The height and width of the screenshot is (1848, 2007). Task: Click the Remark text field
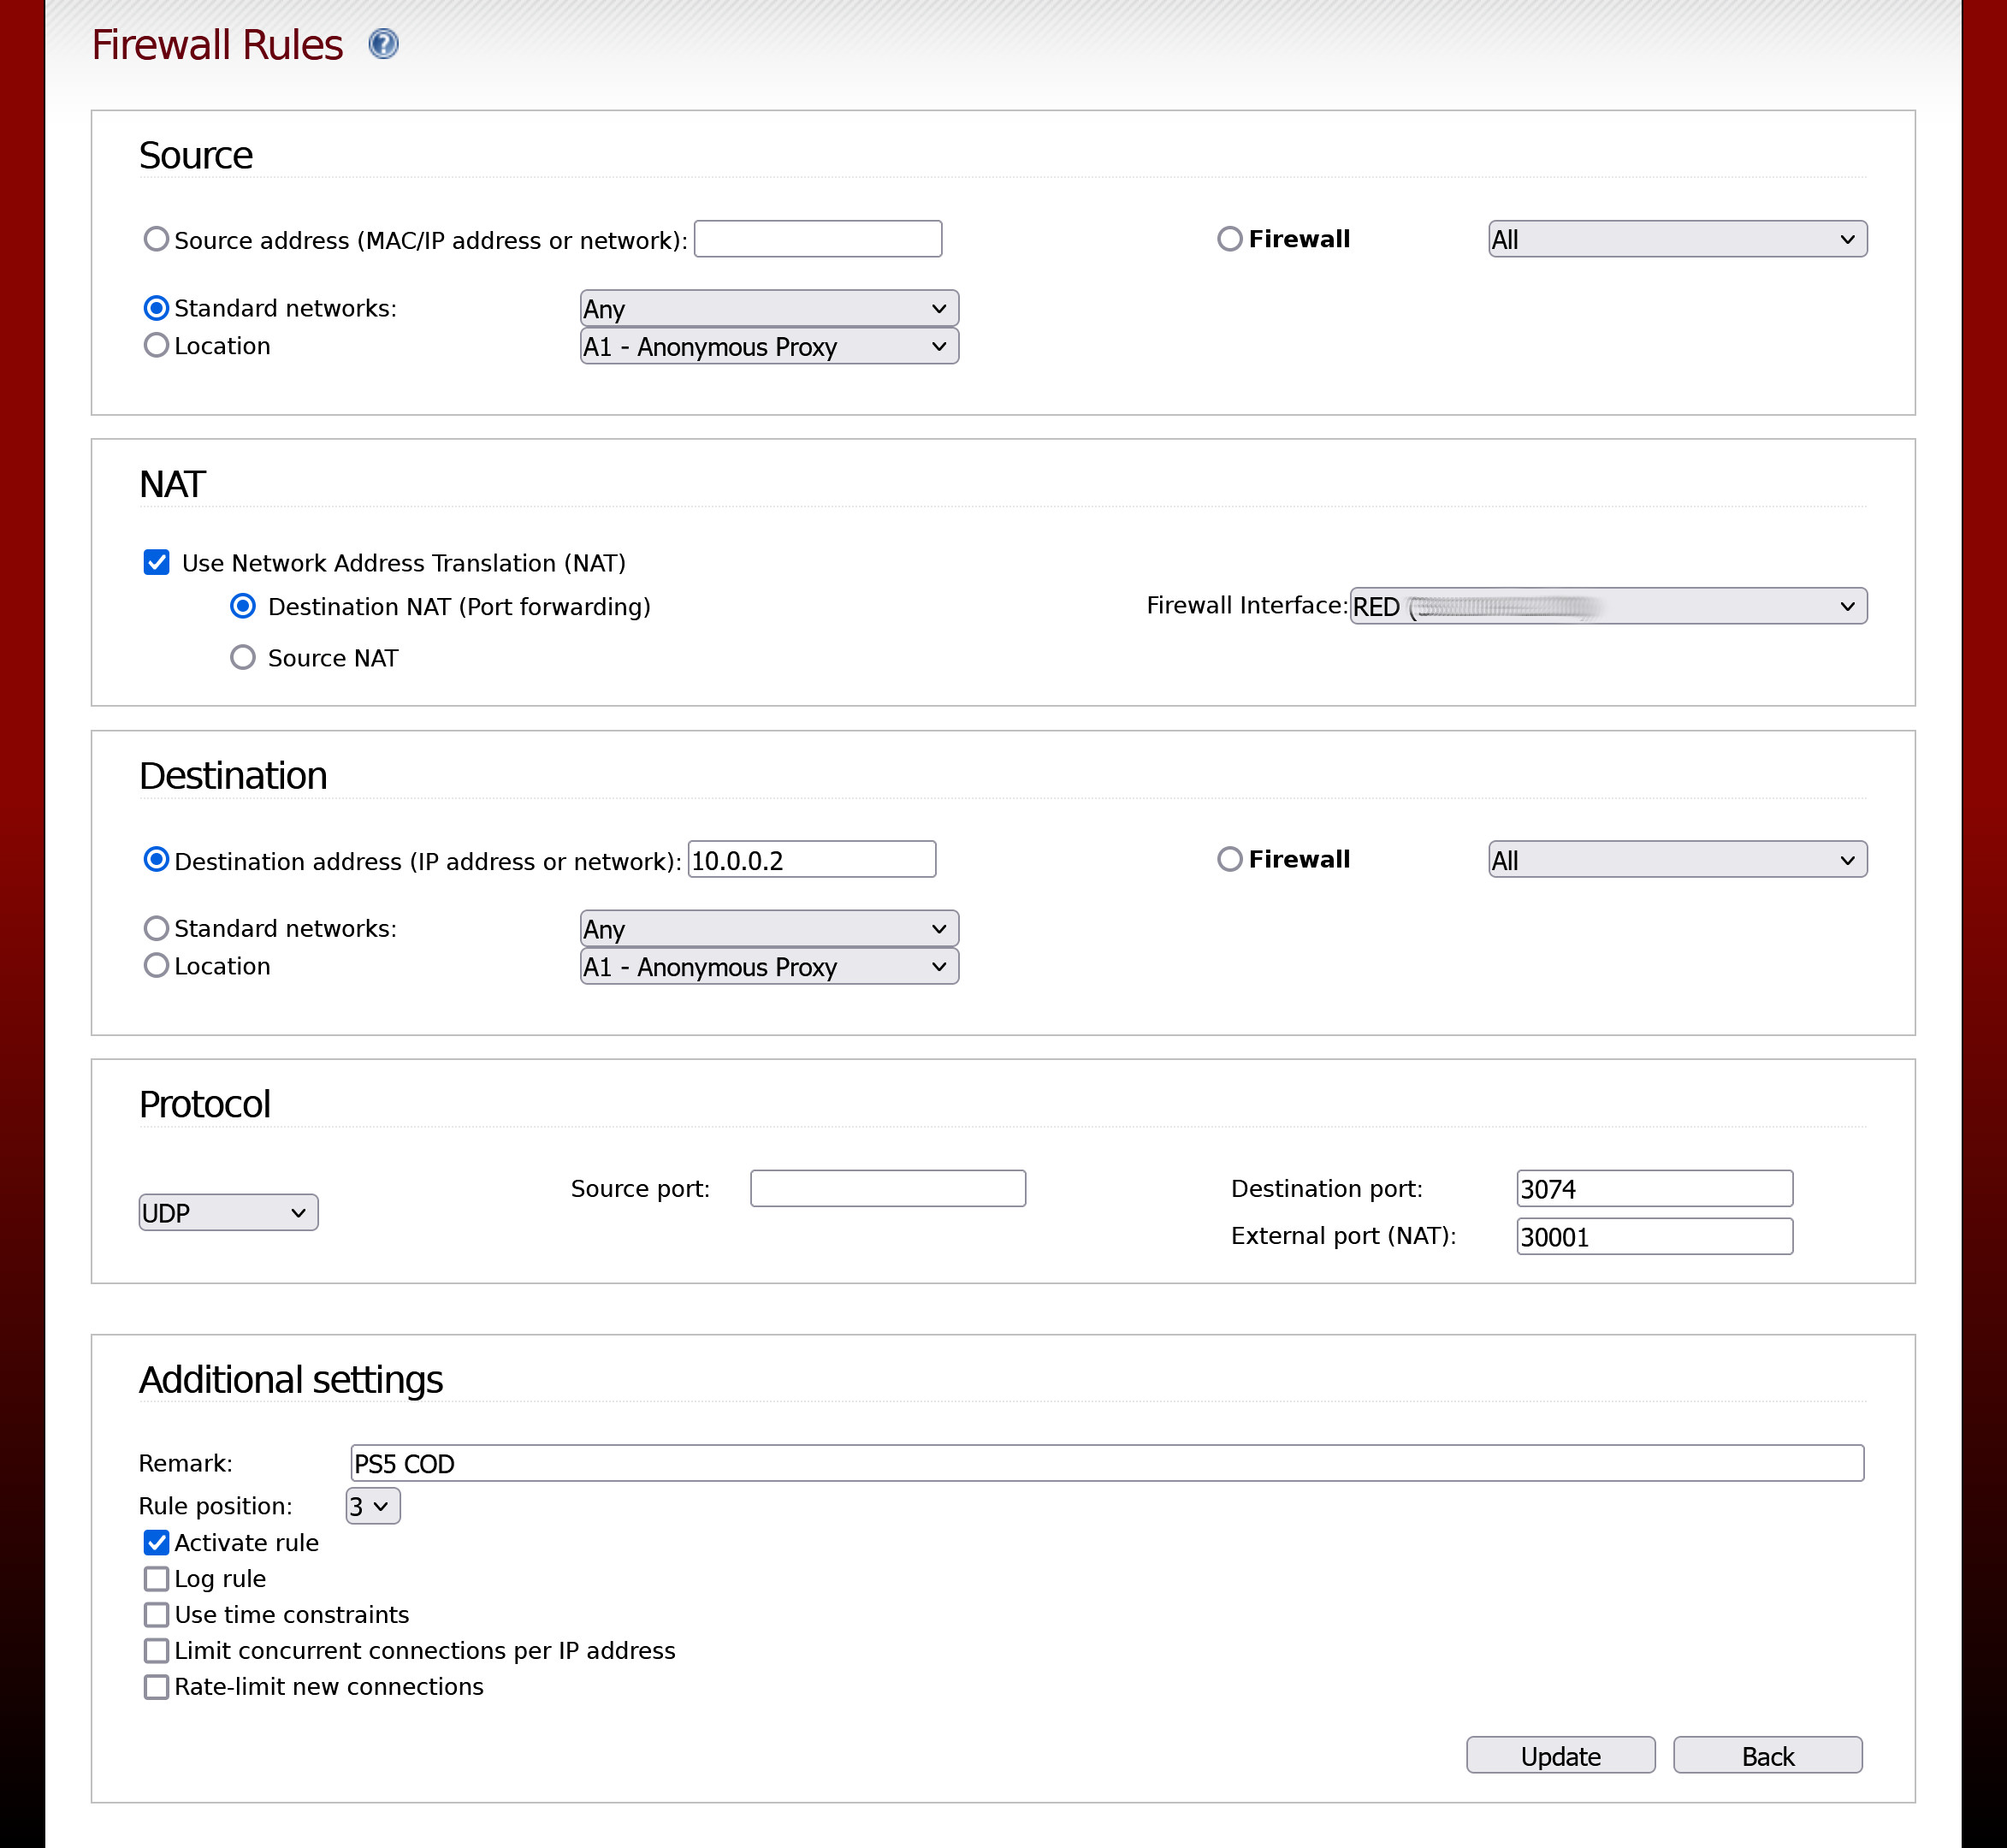[1106, 1463]
